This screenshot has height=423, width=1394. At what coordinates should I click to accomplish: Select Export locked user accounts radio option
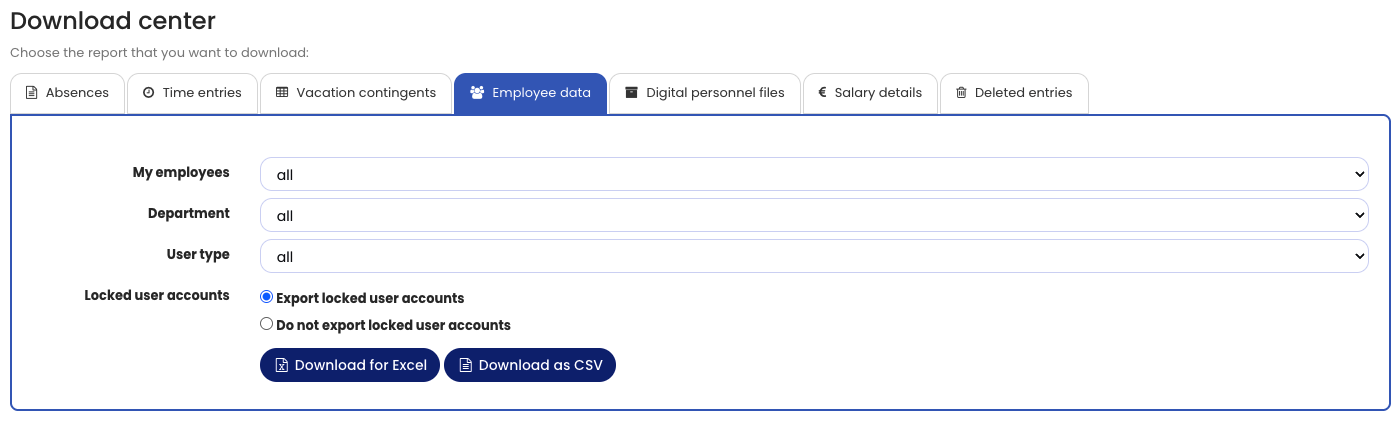point(266,297)
